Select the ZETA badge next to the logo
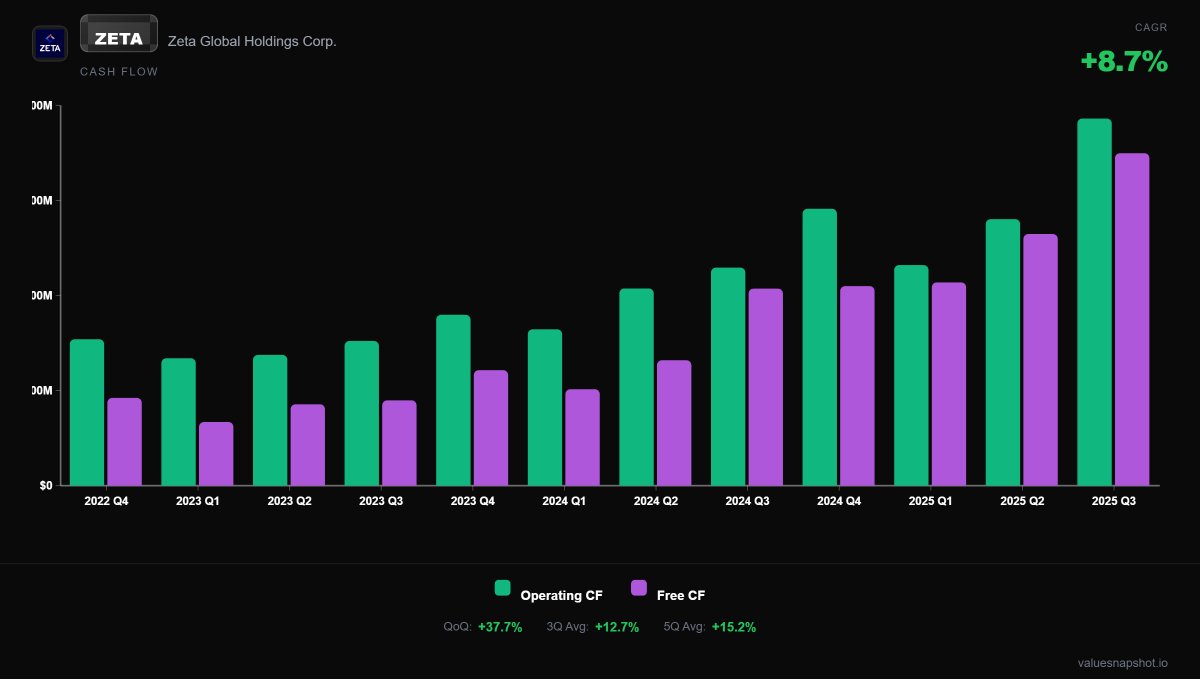Image resolution: width=1200 pixels, height=679 pixels. 118,33
